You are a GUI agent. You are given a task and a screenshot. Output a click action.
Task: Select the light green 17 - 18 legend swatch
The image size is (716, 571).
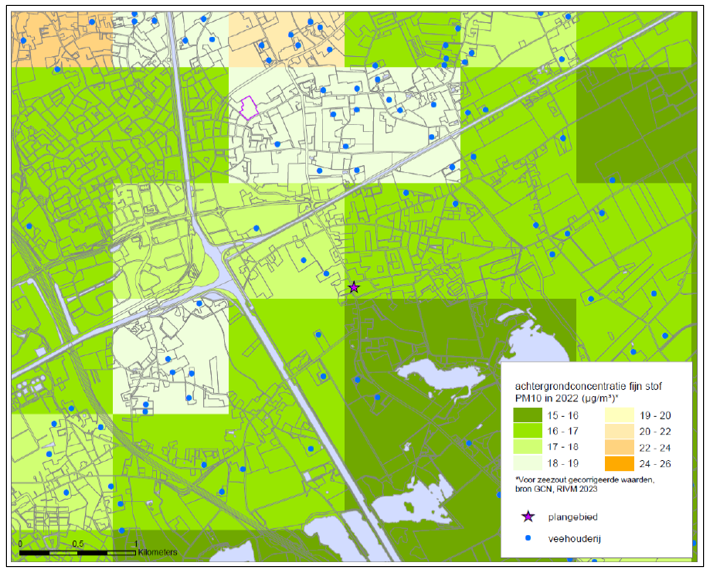(x=528, y=447)
